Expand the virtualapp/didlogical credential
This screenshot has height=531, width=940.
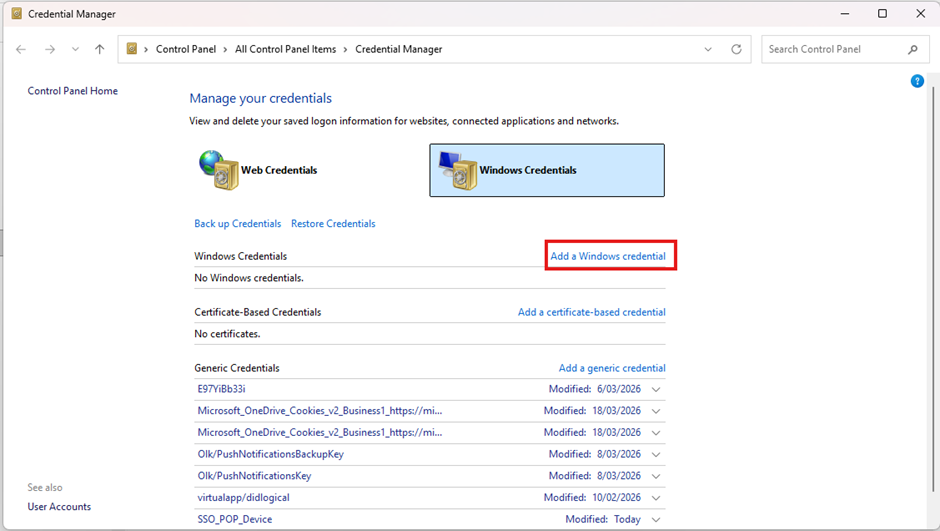(656, 498)
